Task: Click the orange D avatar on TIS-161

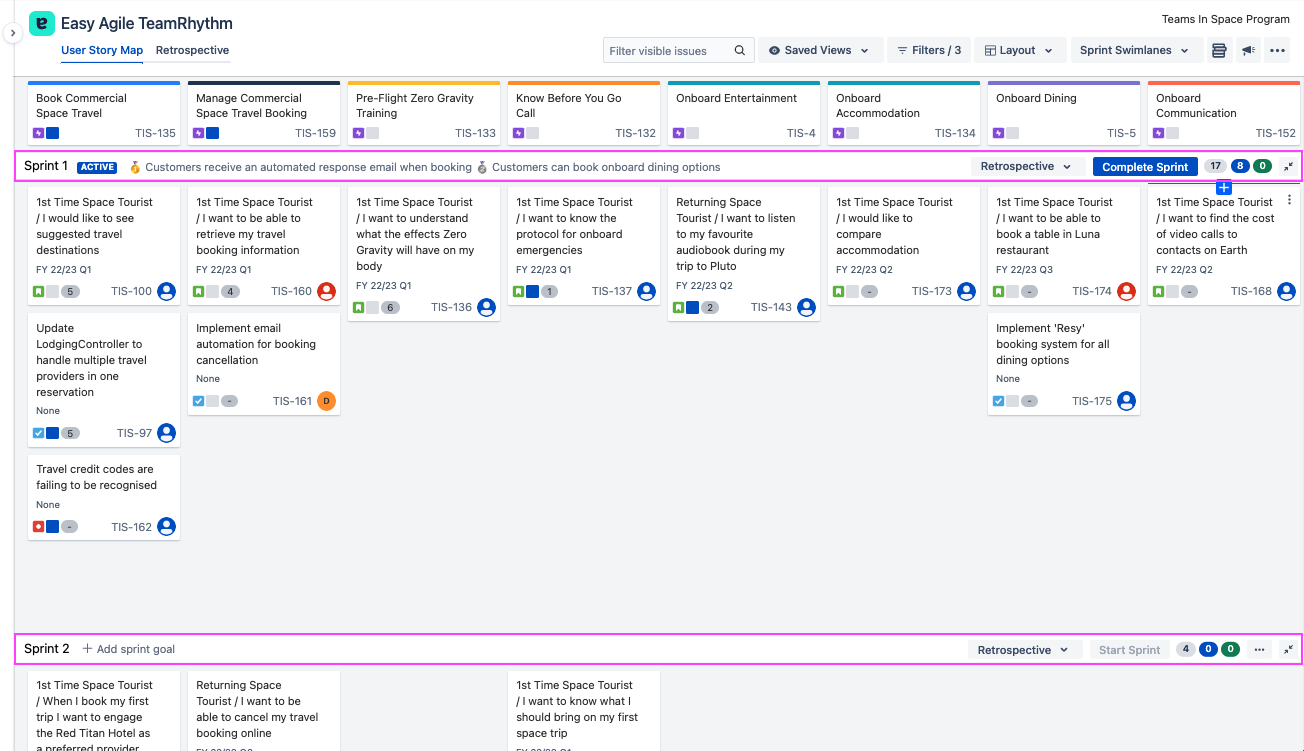Action: tap(326, 401)
